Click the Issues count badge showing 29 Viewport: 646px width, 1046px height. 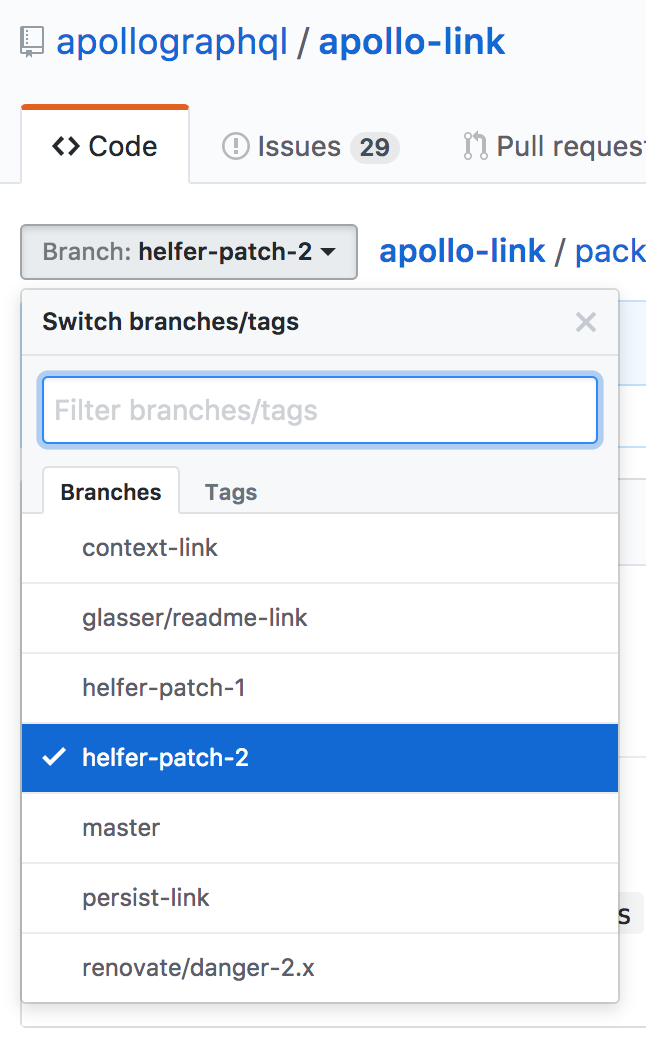(x=376, y=146)
